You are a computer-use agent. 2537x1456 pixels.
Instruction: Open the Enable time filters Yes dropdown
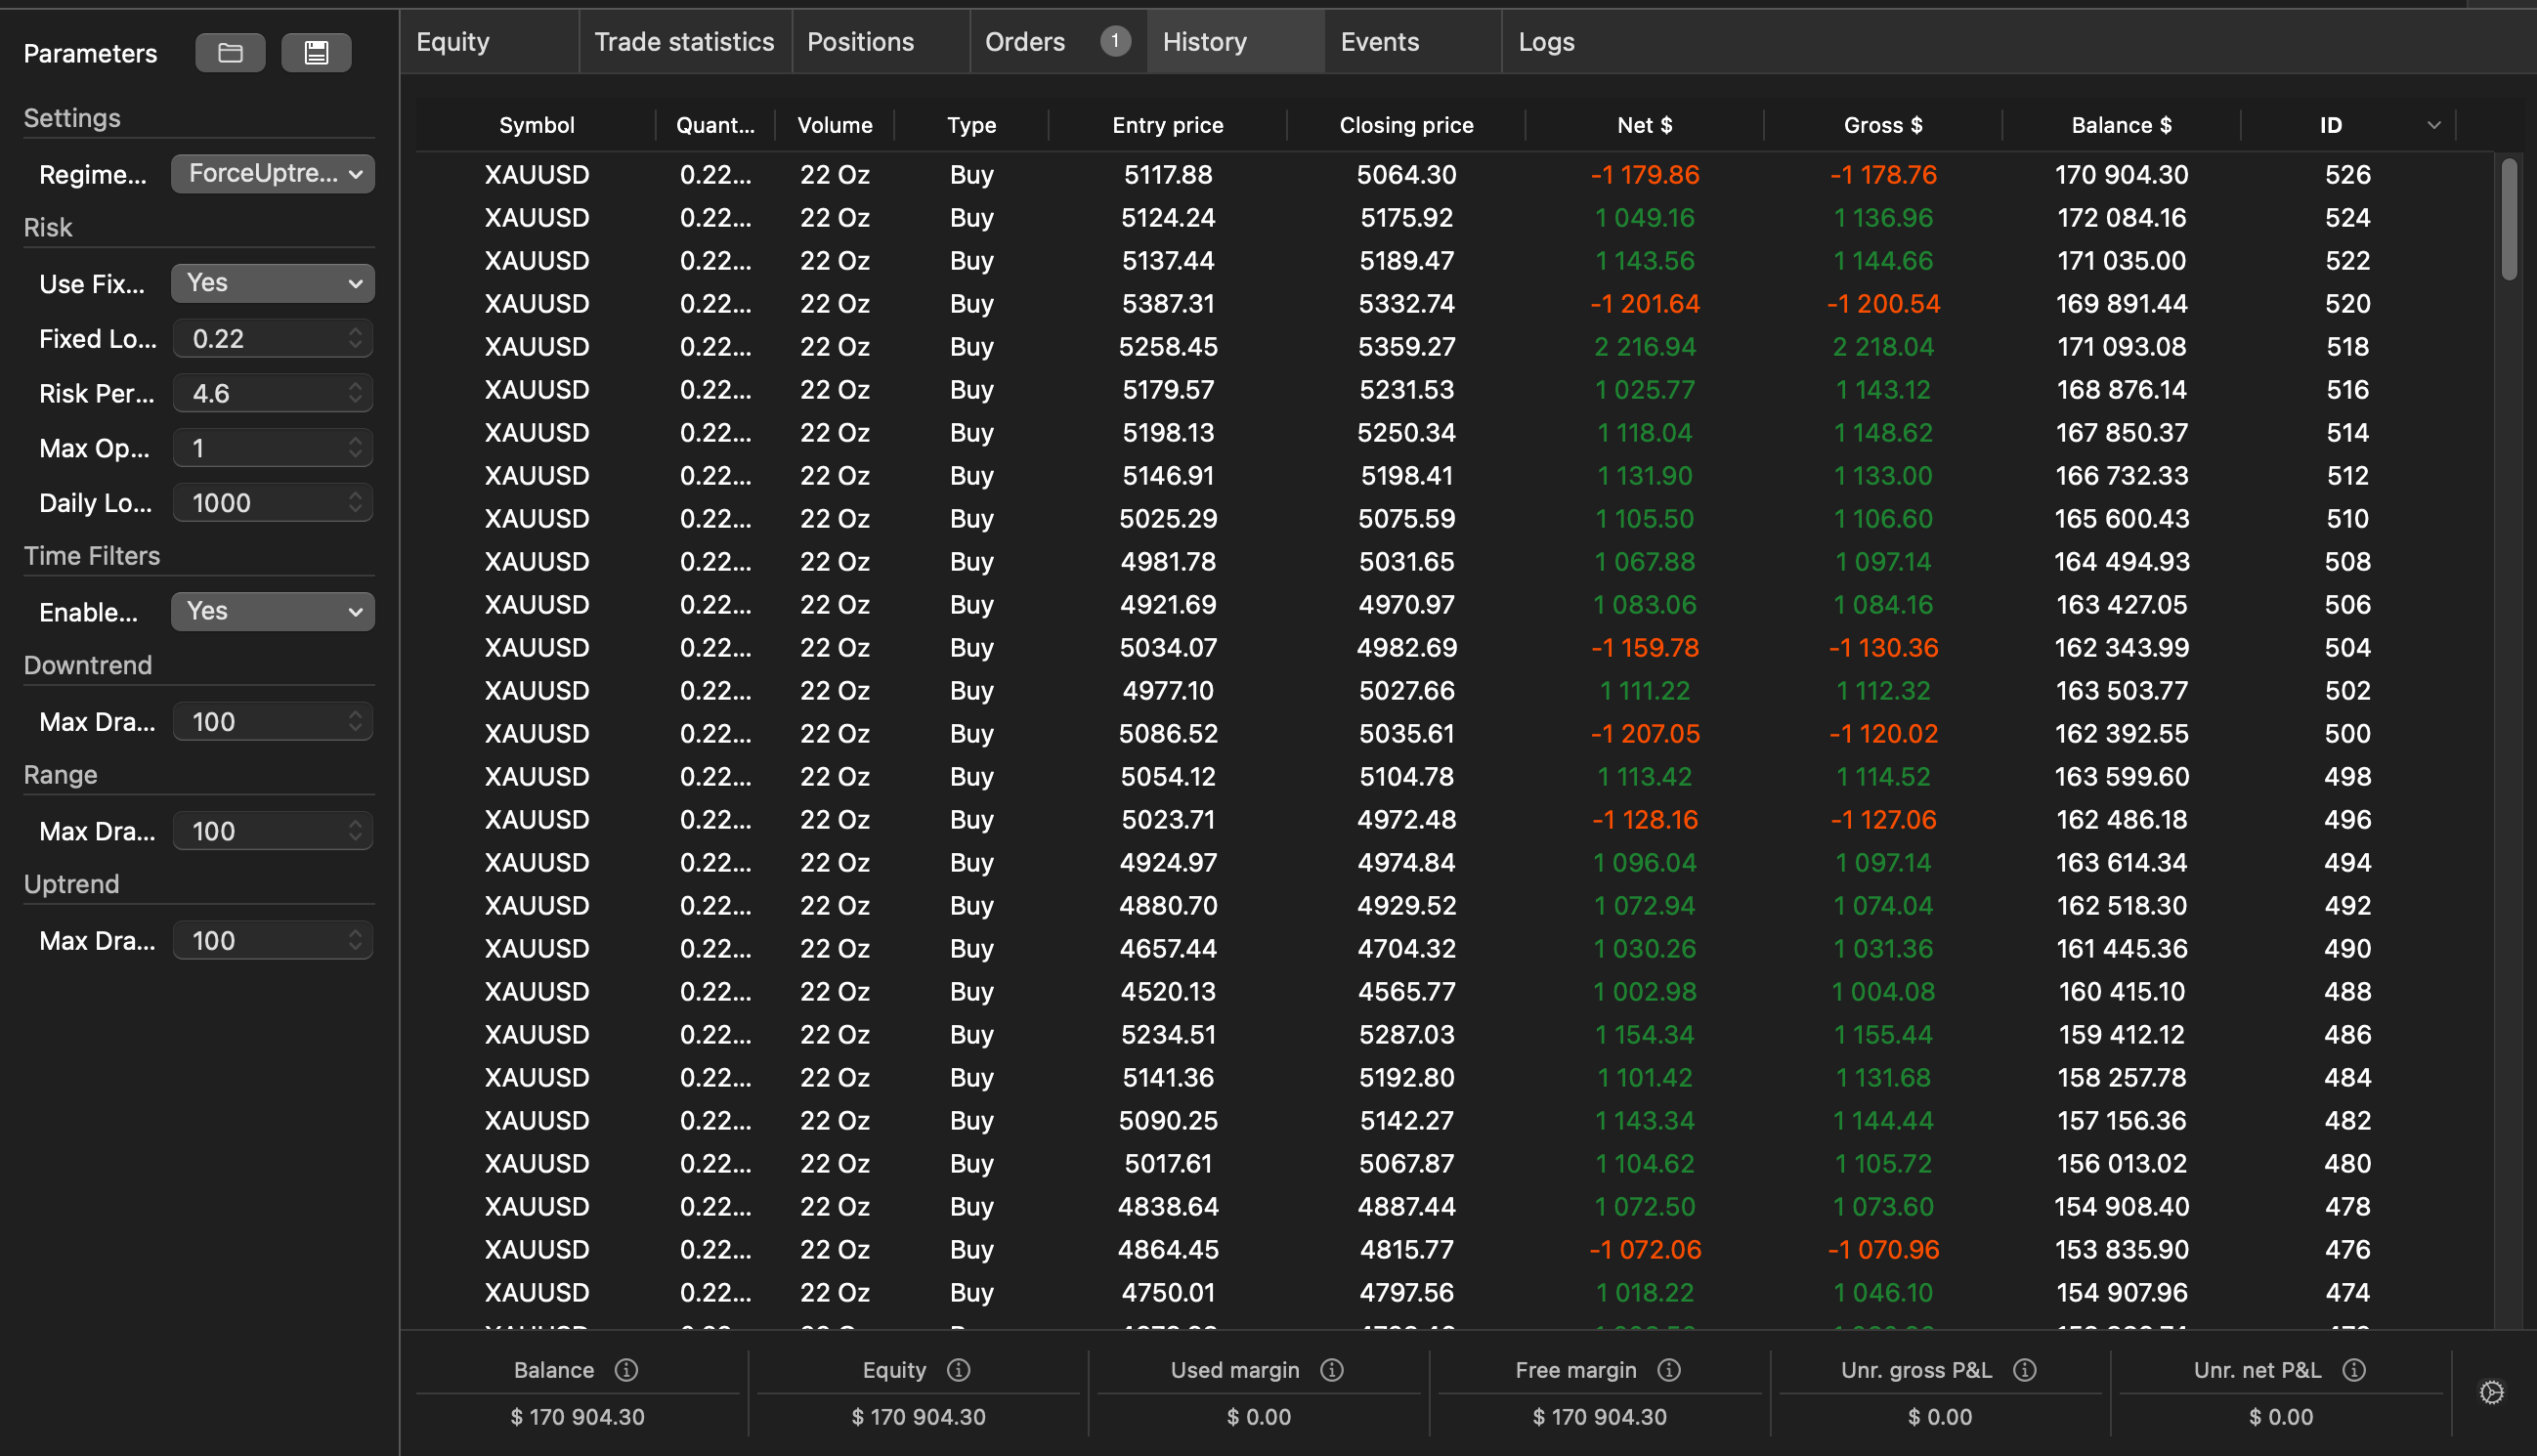tap(272, 611)
